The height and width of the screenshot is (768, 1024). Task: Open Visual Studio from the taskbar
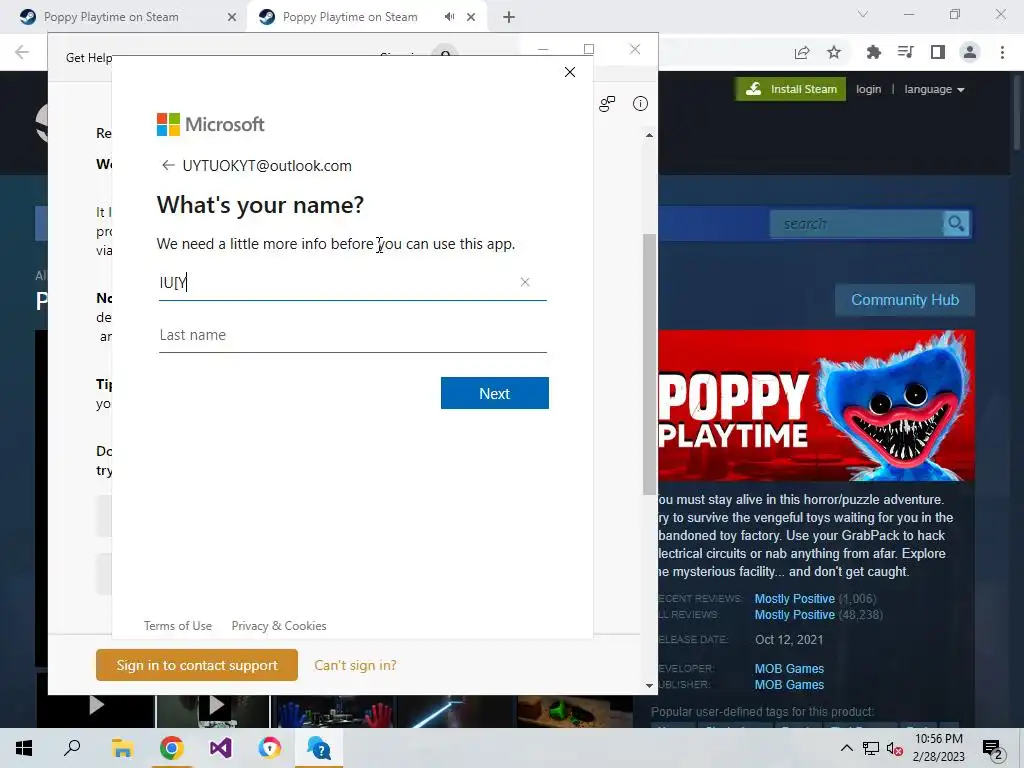221,748
